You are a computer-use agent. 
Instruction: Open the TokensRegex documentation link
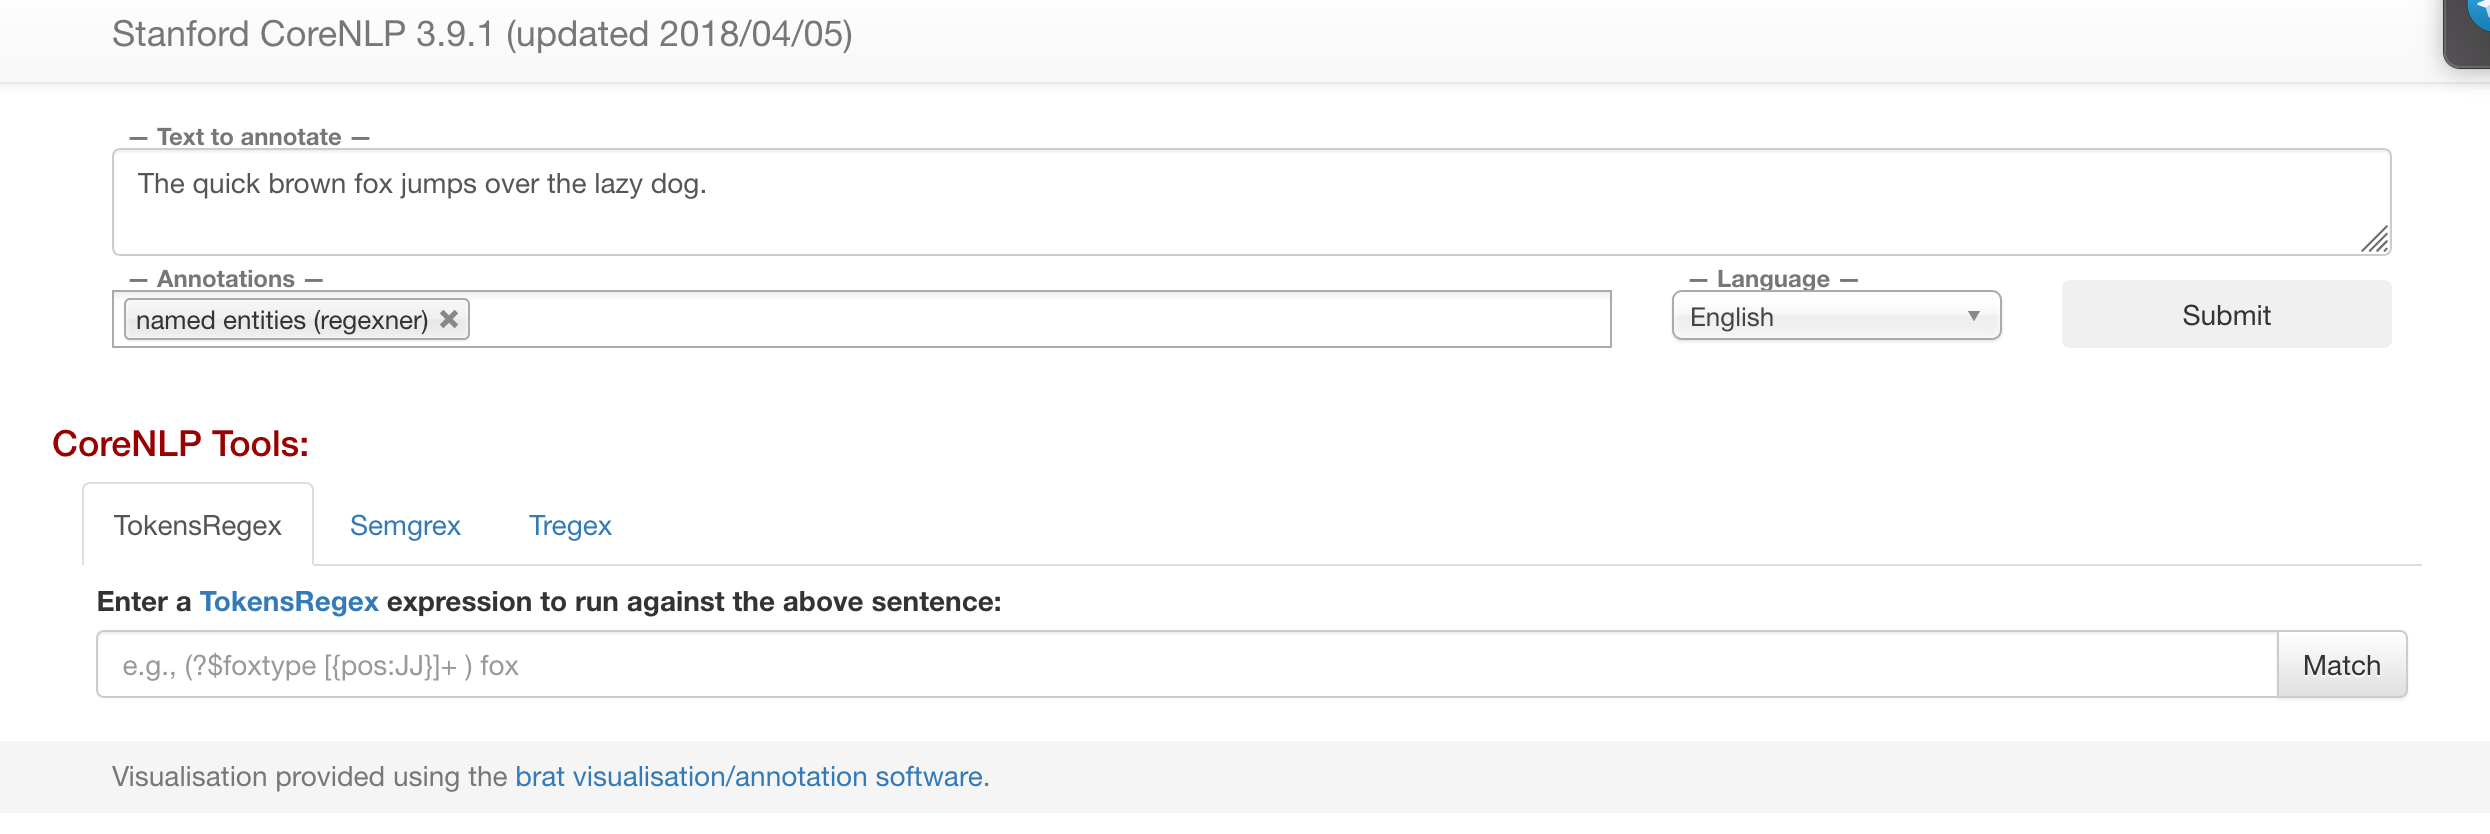pos(289,602)
